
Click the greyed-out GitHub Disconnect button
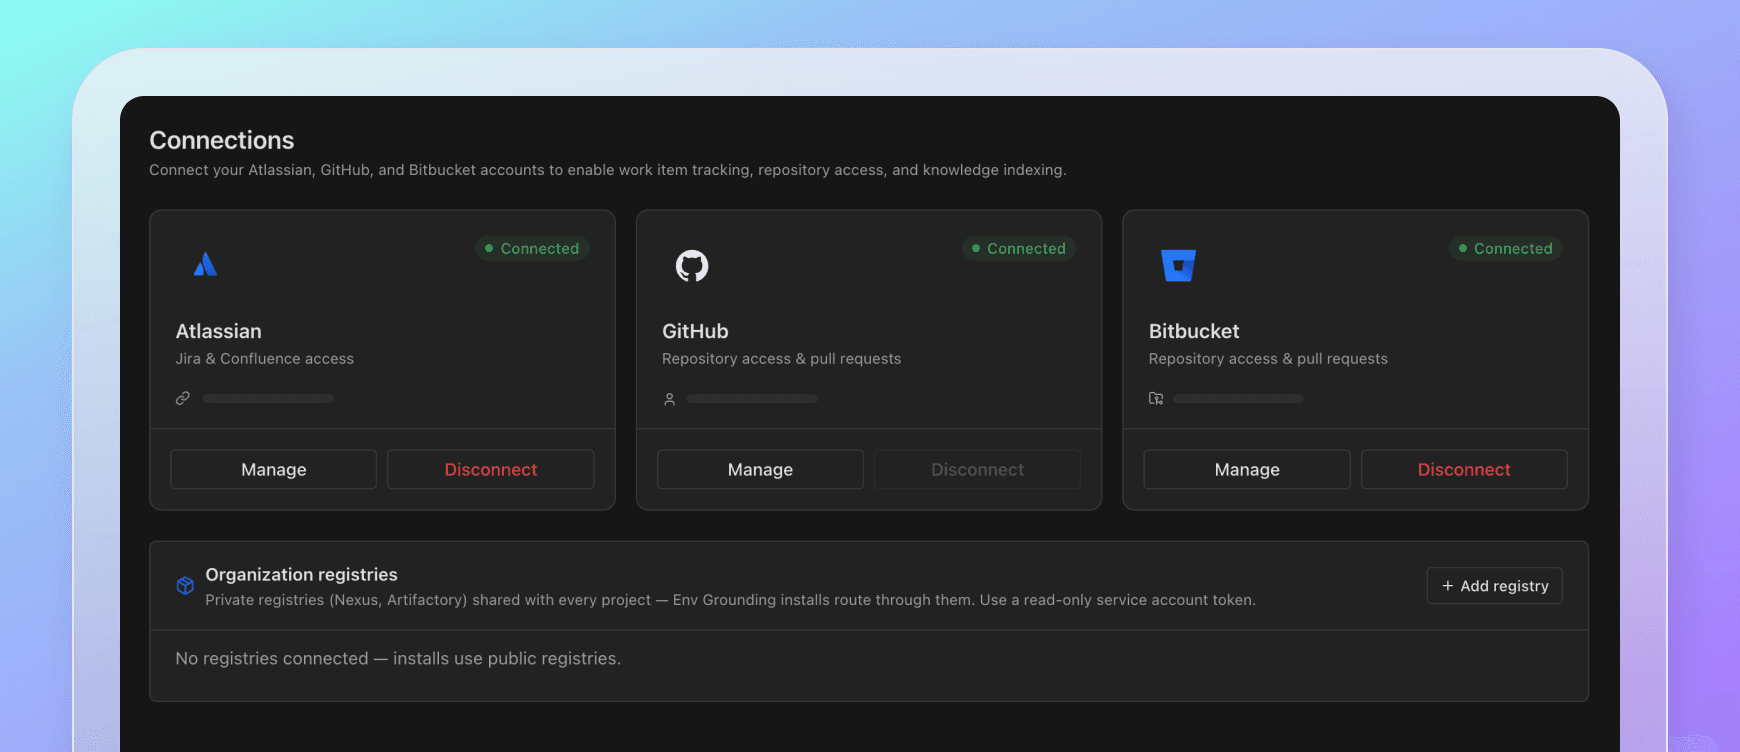(x=977, y=469)
